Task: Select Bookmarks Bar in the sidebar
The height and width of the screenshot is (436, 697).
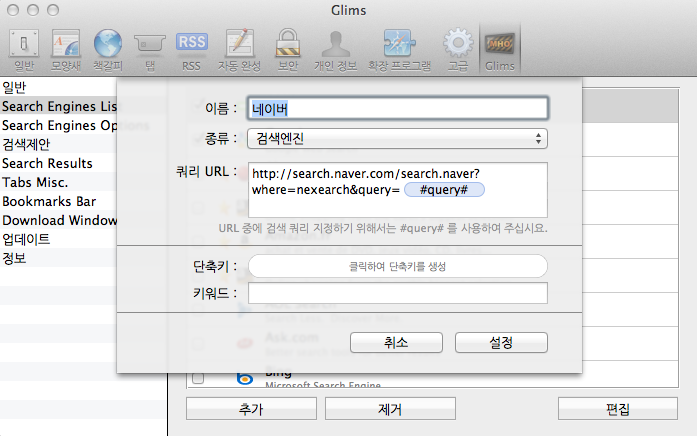Action: [58, 201]
